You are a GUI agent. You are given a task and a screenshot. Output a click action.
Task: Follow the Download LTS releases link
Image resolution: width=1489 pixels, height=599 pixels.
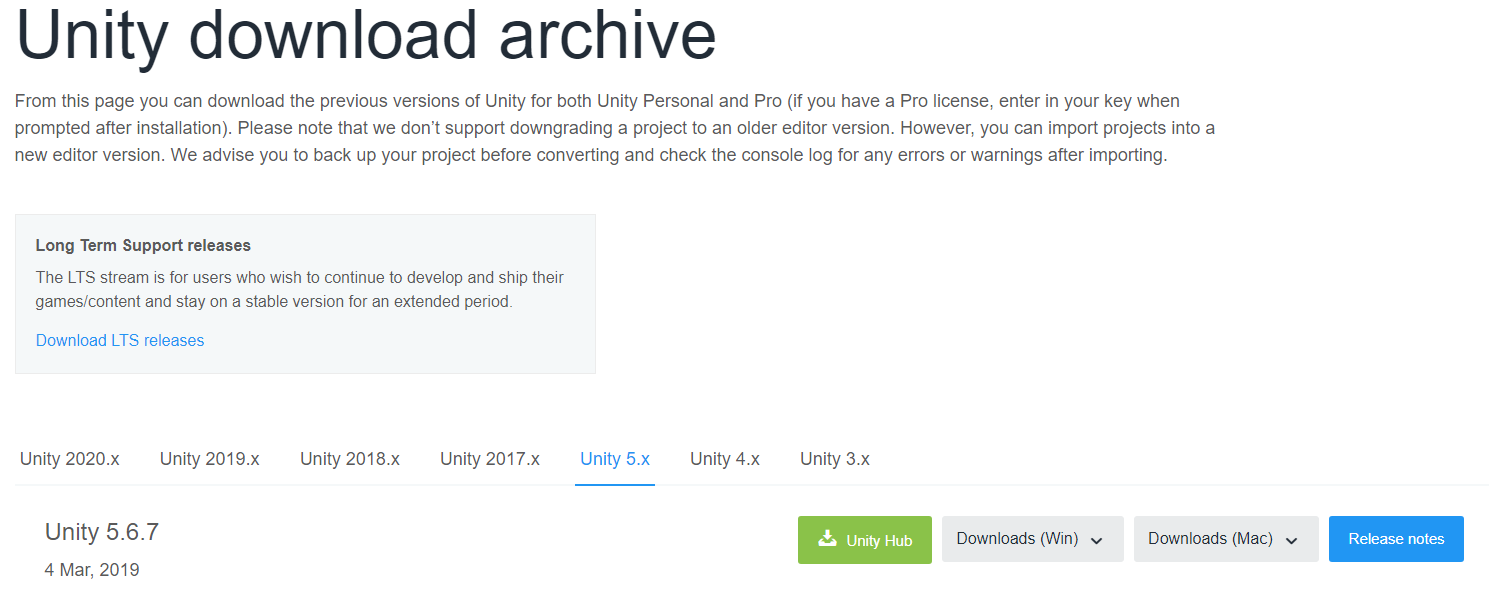(x=120, y=340)
